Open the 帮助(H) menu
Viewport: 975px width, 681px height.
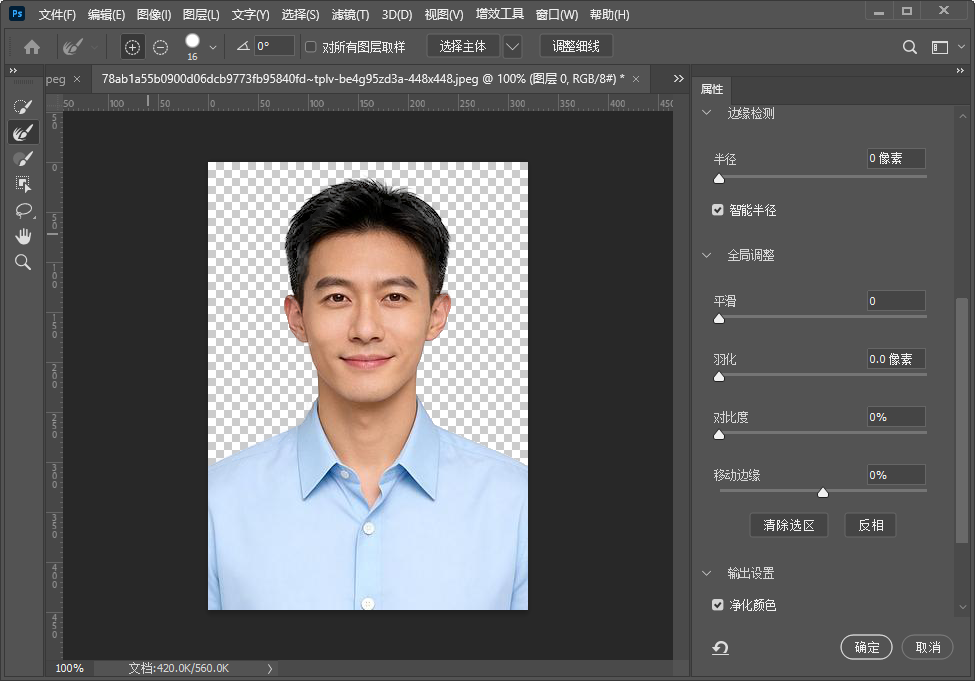[609, 14]
